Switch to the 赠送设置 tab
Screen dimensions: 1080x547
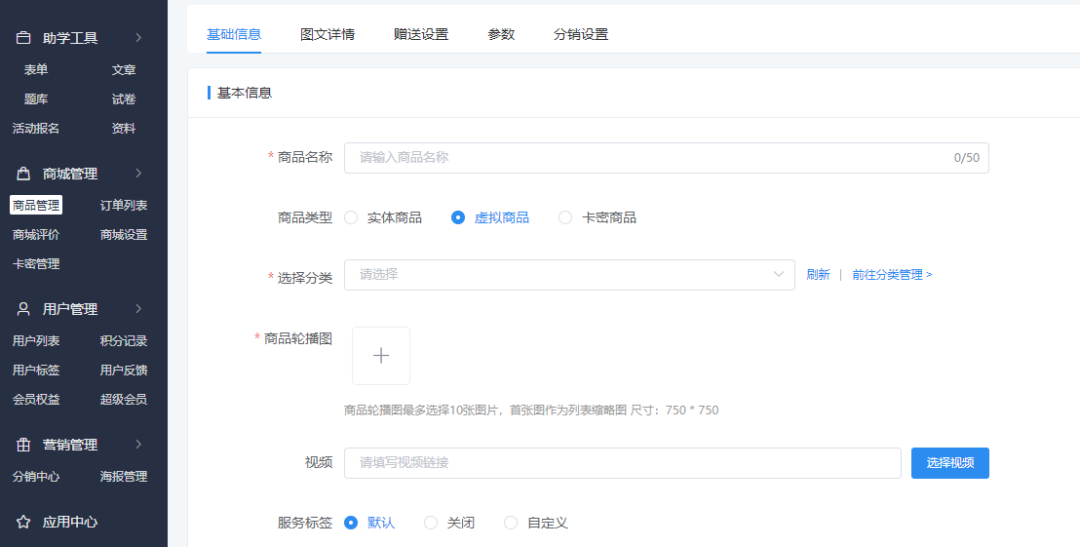421,34
